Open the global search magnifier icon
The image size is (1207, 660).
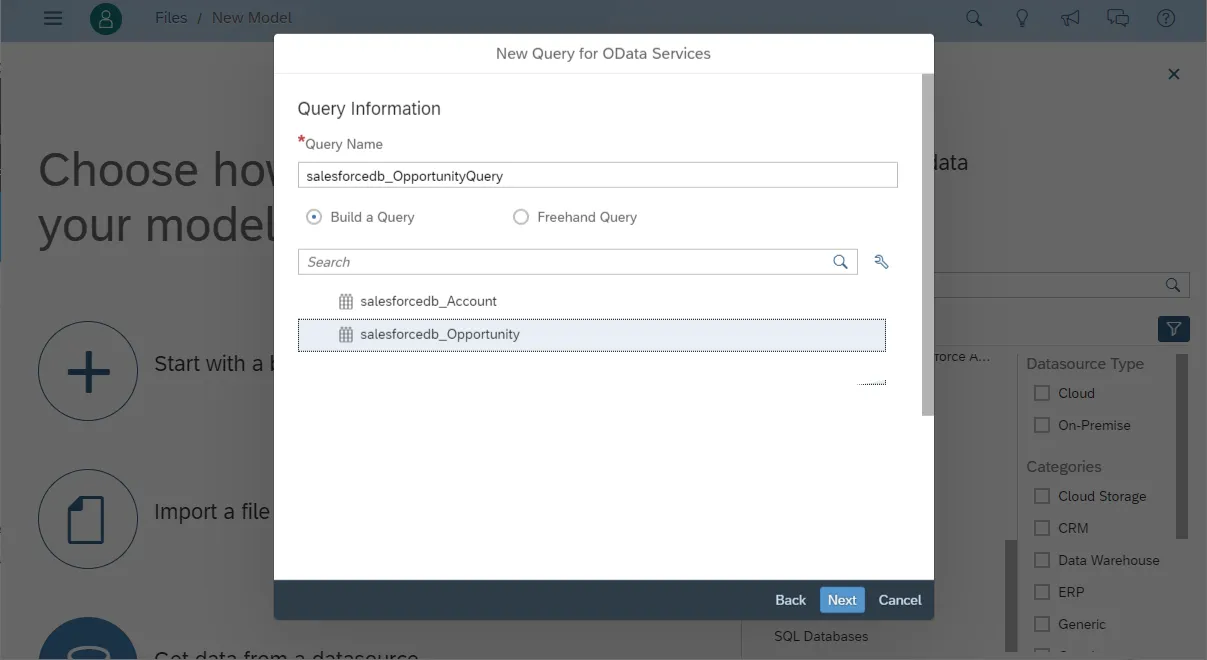[973, 17]
